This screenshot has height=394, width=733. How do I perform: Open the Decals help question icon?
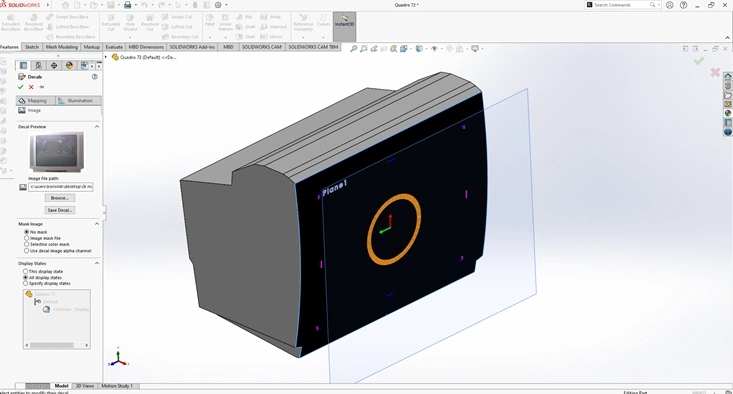click(x=94, y=77)
